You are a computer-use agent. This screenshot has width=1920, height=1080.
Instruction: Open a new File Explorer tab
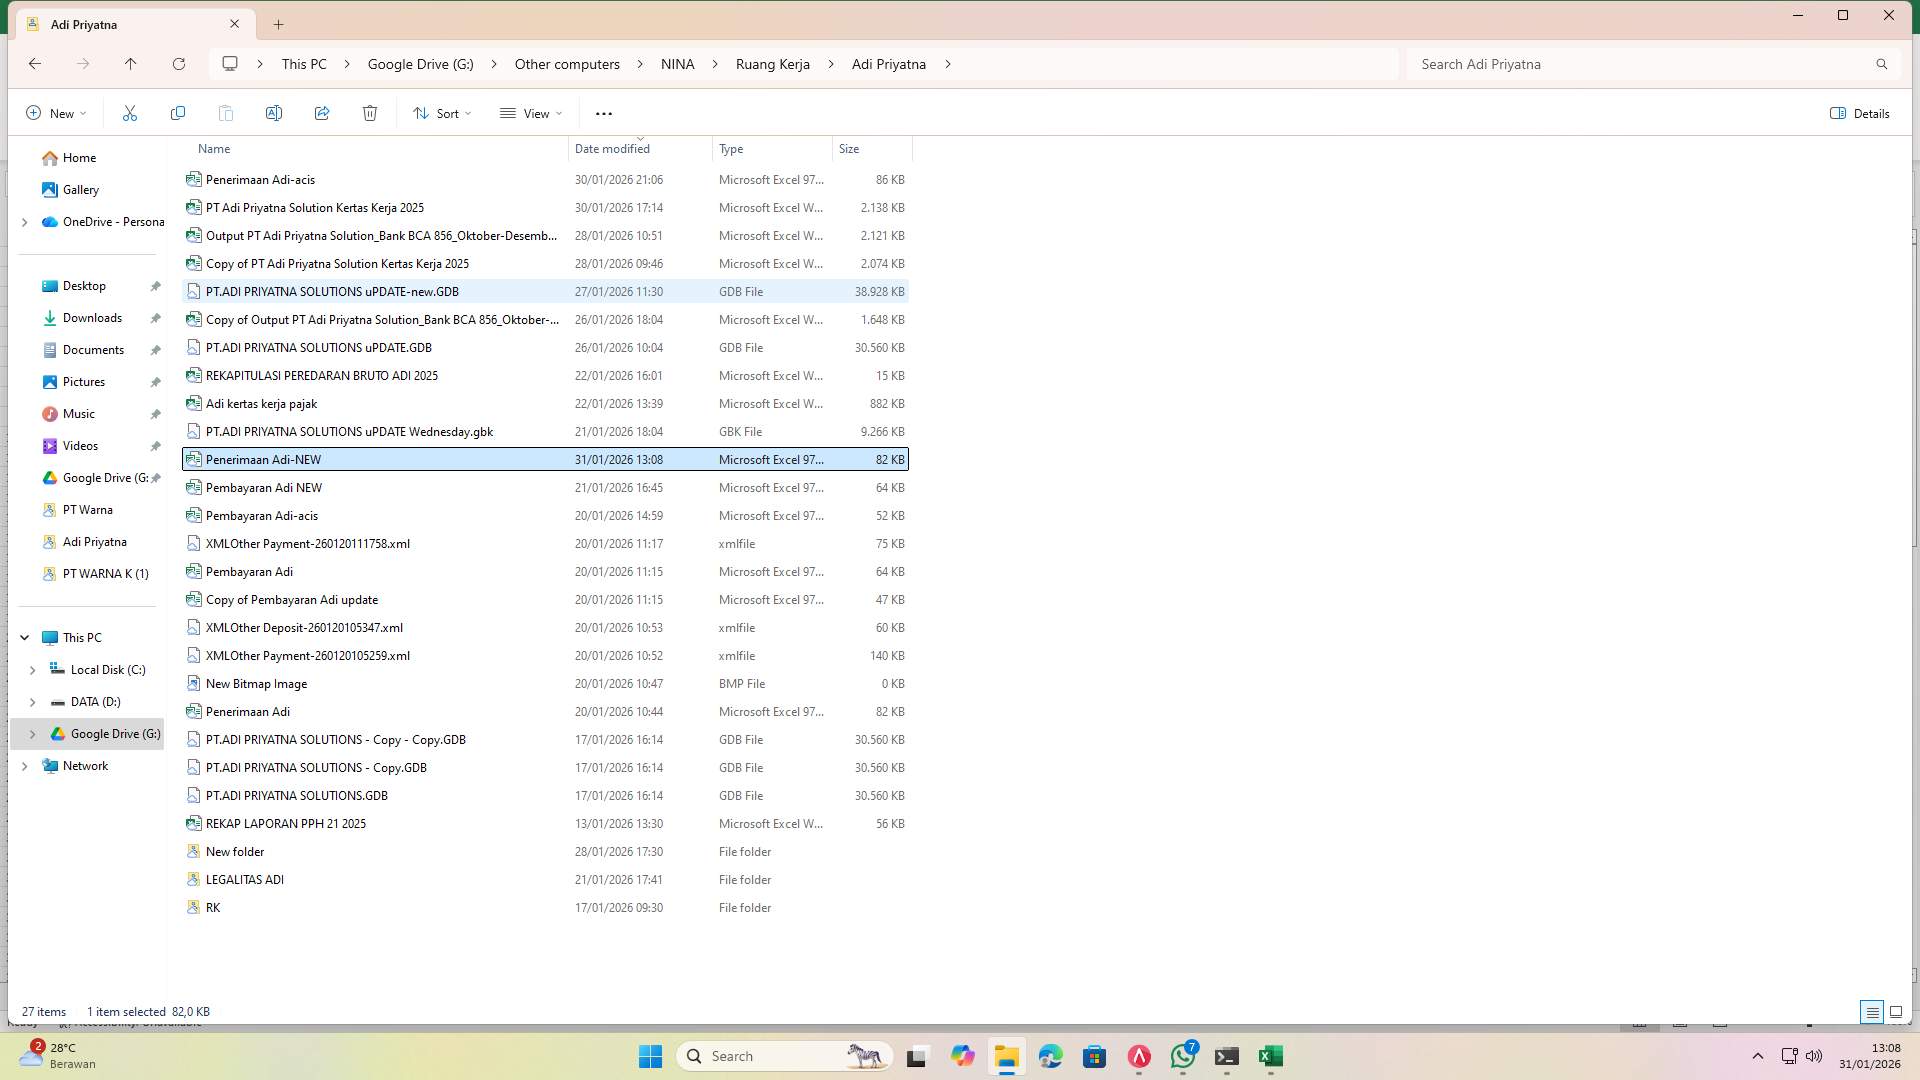click(x=278, y=24)
